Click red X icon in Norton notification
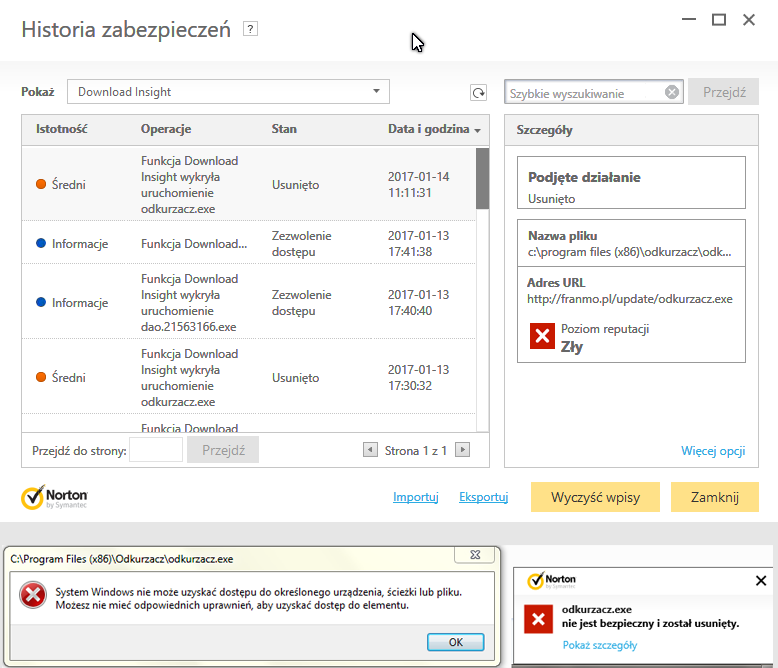Viewport: 778px width, 668px height. click(x=538, y=619)
